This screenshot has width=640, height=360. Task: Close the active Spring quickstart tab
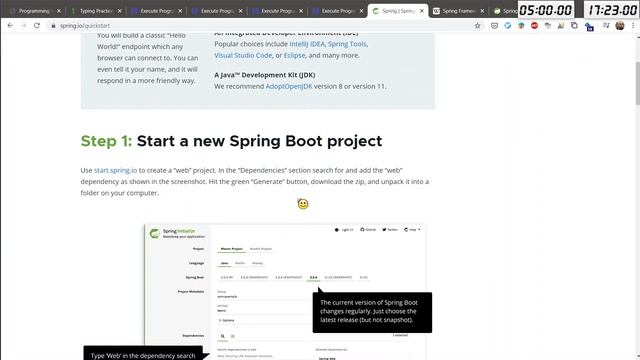pos(422,11)
